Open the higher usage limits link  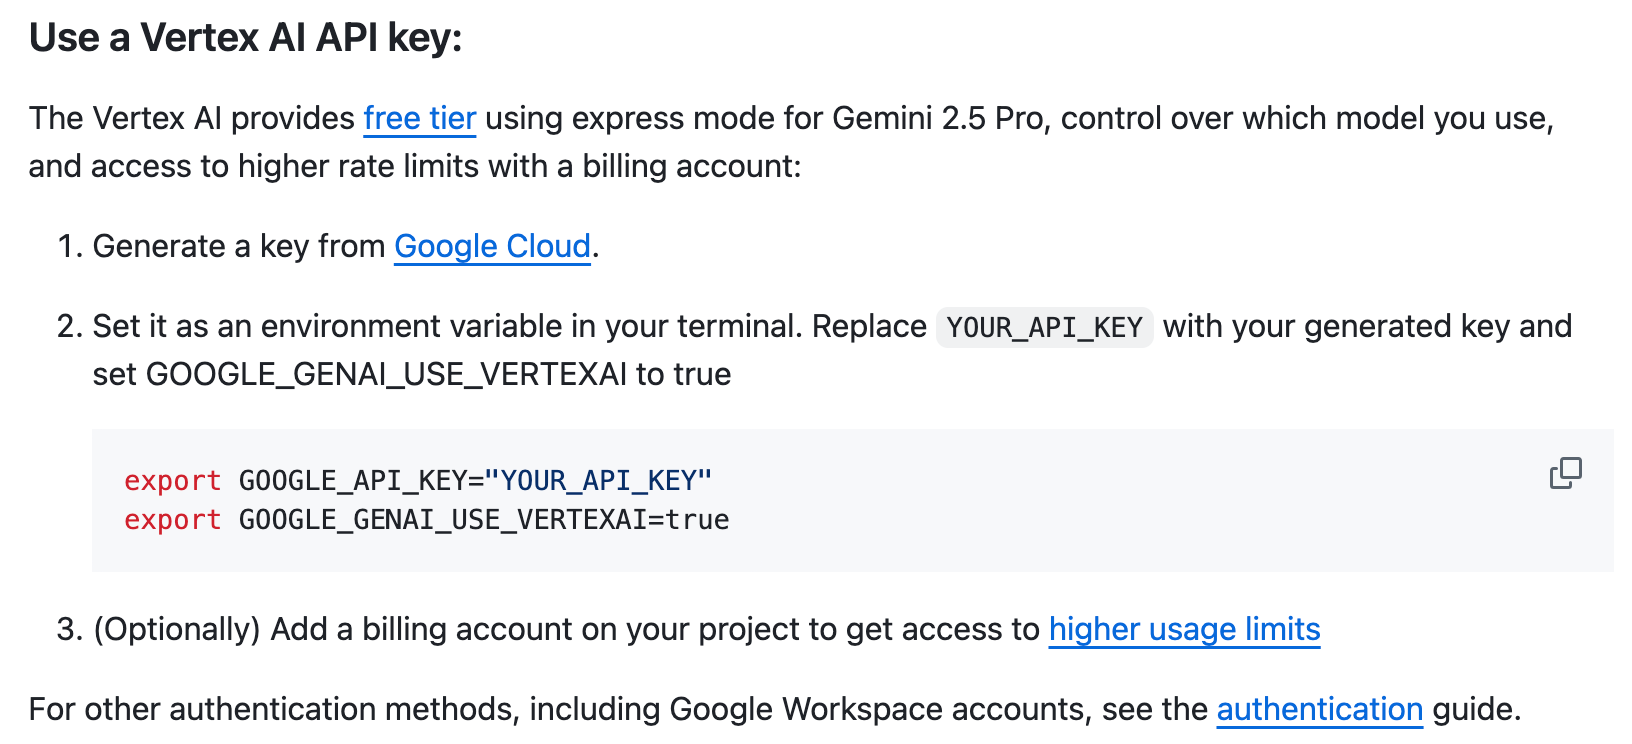tap(1184, 629)
